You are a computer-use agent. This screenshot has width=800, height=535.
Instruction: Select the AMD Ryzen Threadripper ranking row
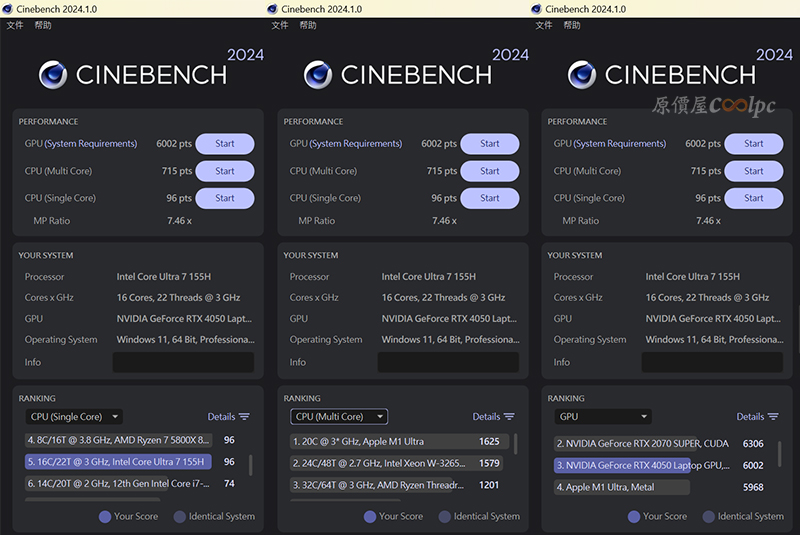(395, 485)
